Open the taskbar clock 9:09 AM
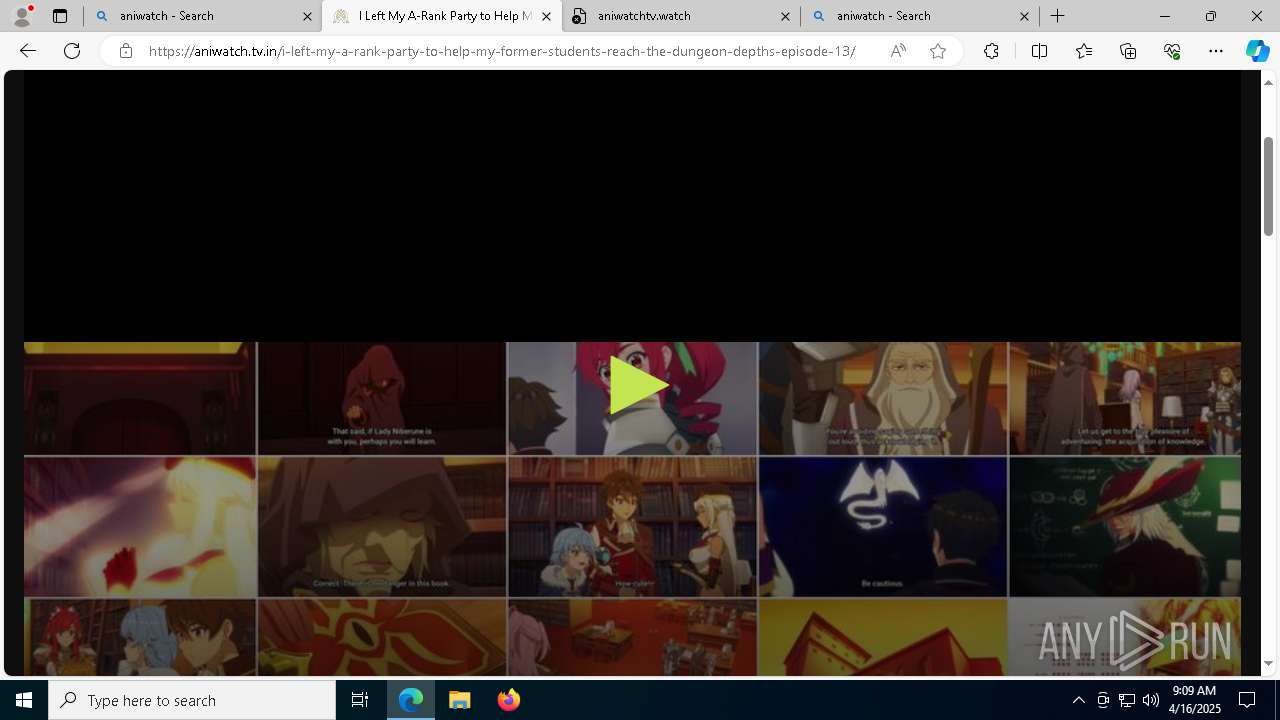 [x=1195, y=700]
